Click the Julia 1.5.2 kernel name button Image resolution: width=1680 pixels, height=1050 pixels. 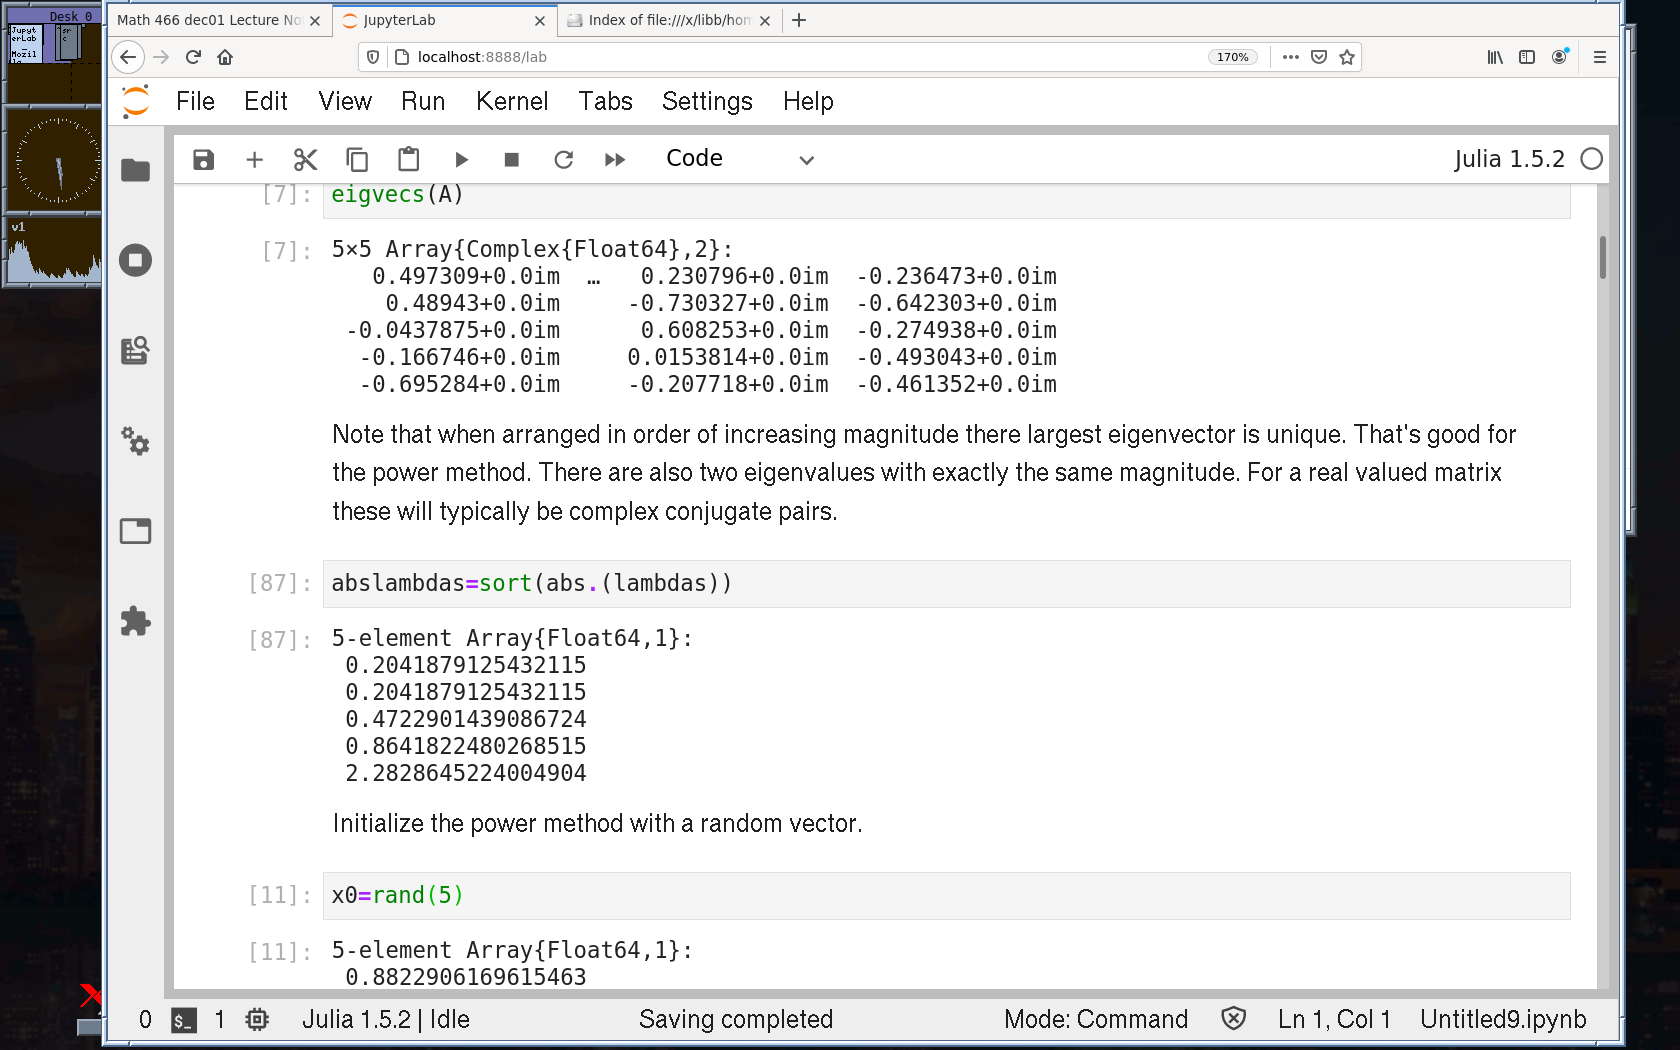(x=1508, y=160)
